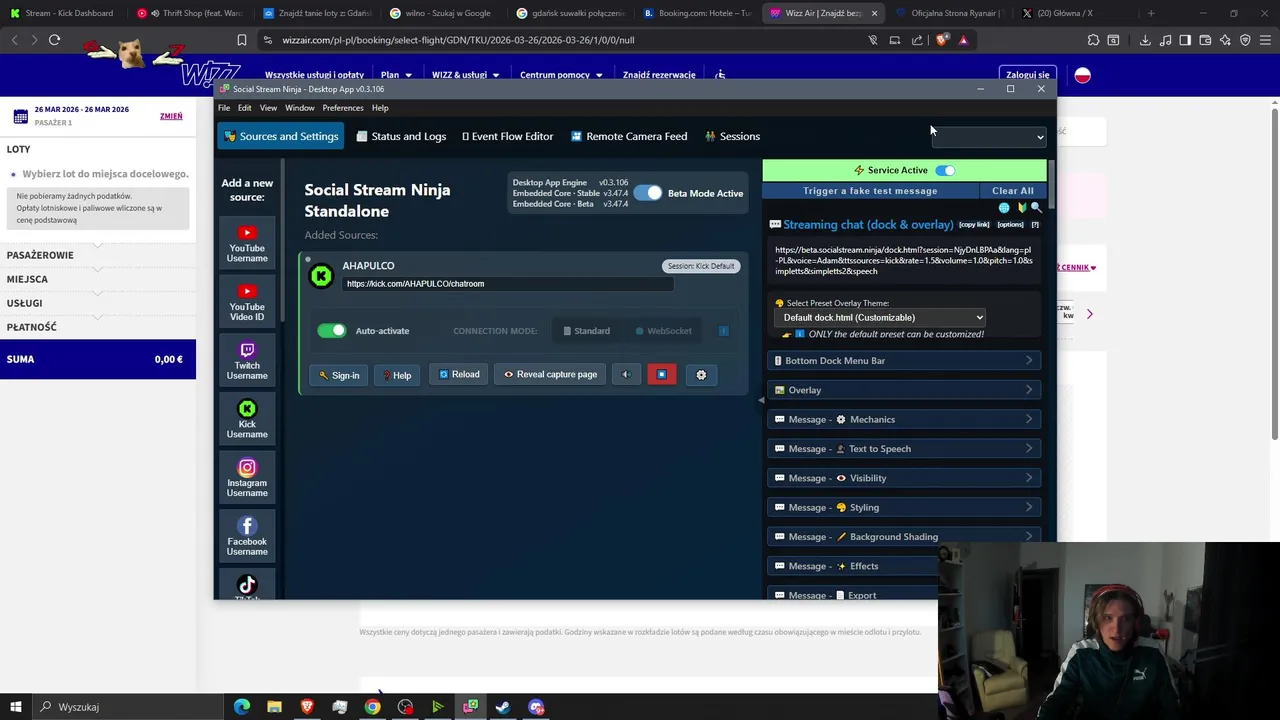This screenshot has height=720, width=1280.
Task: Reload the Wizz Air browser page
Action: tap(54, 40)
